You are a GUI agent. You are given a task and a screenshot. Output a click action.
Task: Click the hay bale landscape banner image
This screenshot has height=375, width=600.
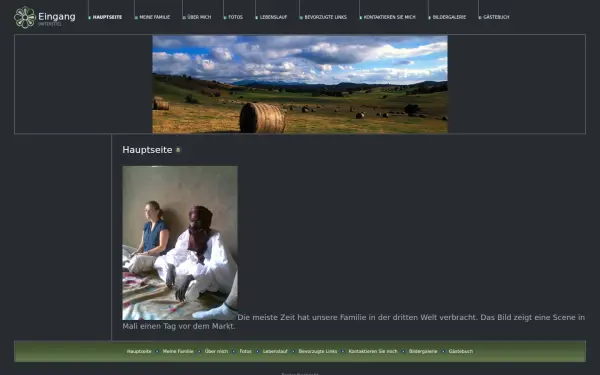click(300, 84)
